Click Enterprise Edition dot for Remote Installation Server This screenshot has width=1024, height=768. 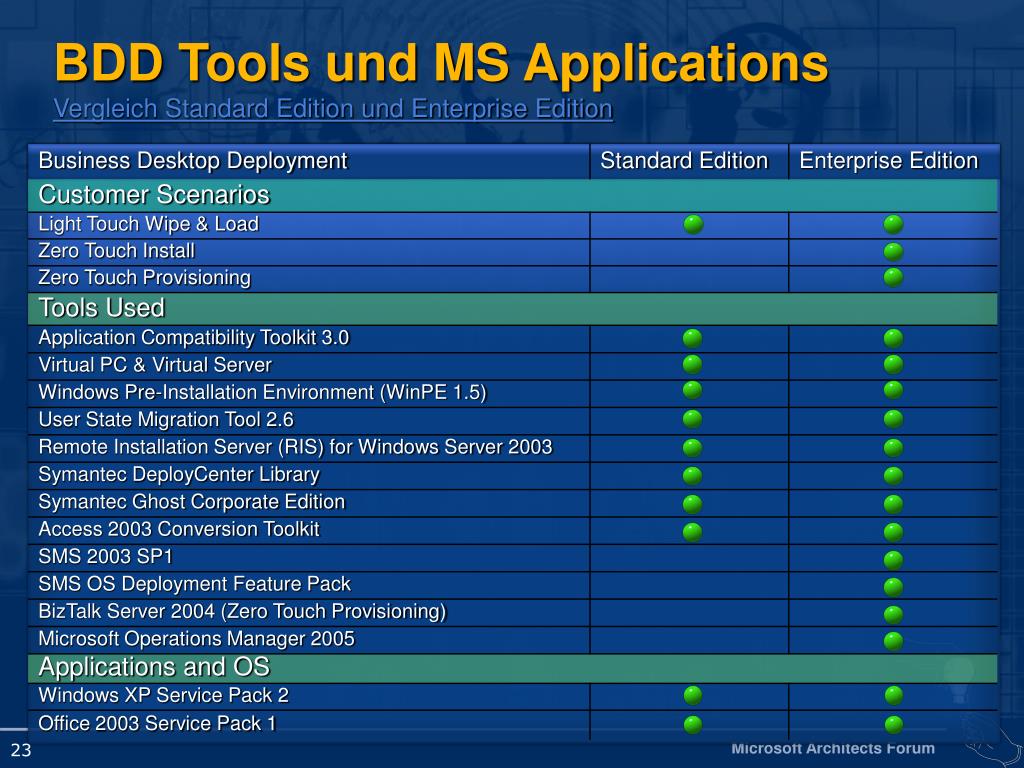[893, 448]
